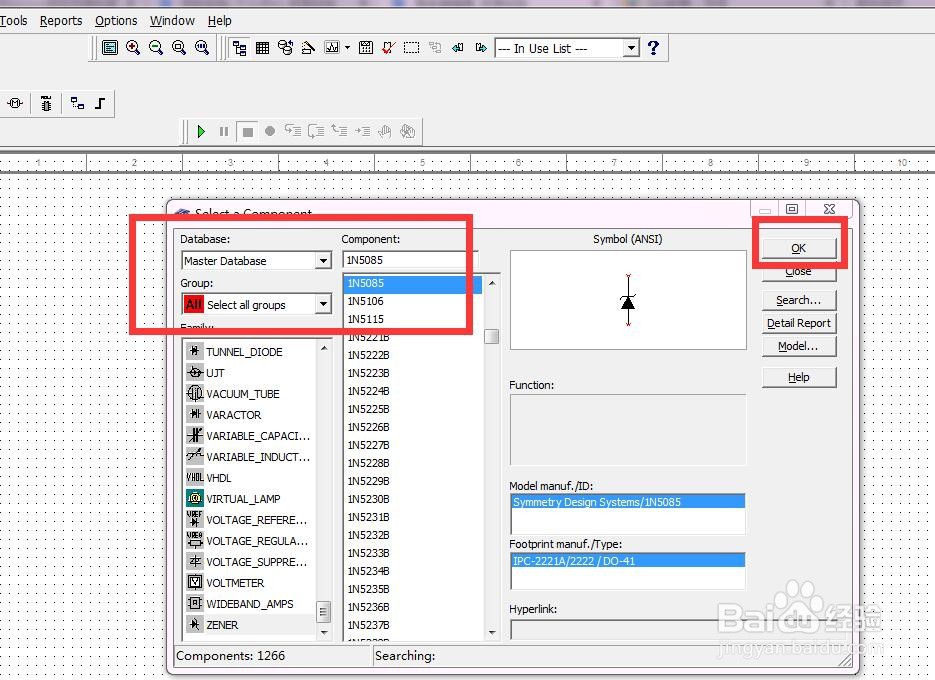The width and height of the screenshot is (935, 680).
Task: Select component 1N5226B in the list
Action: click(x=413, y=427)
